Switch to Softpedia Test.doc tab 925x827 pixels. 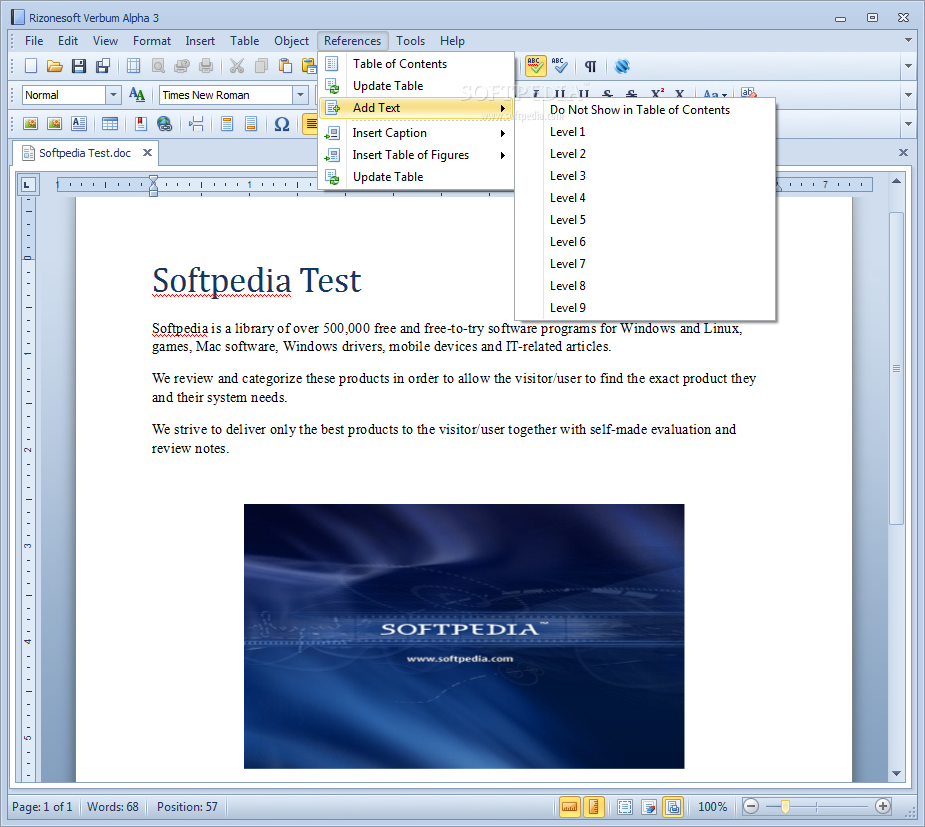(85, 153)
